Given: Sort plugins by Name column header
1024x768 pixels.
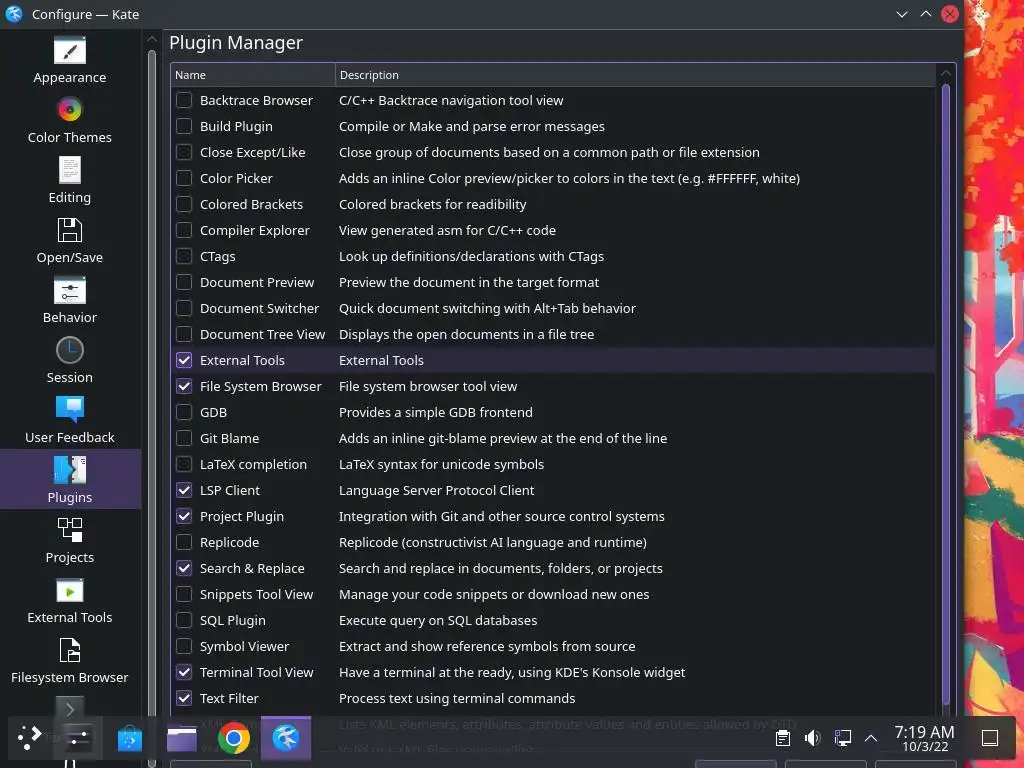Looking at the screenshot, I should click(253, 75).
